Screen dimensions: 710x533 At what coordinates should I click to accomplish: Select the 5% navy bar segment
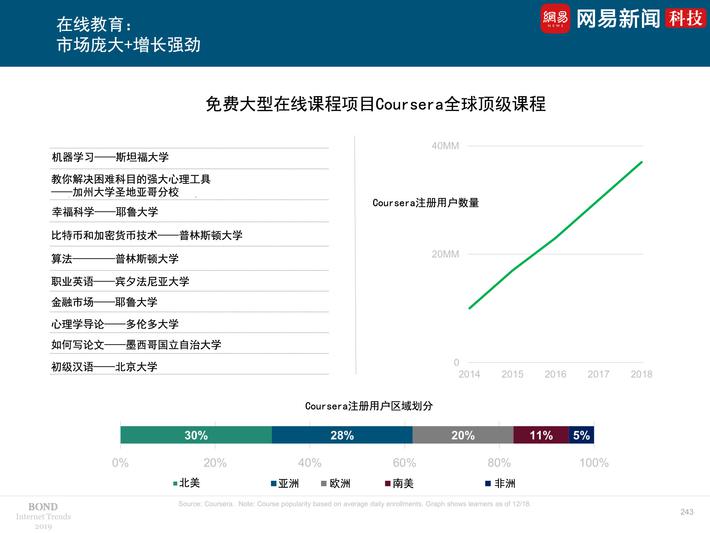click(581, 435)
